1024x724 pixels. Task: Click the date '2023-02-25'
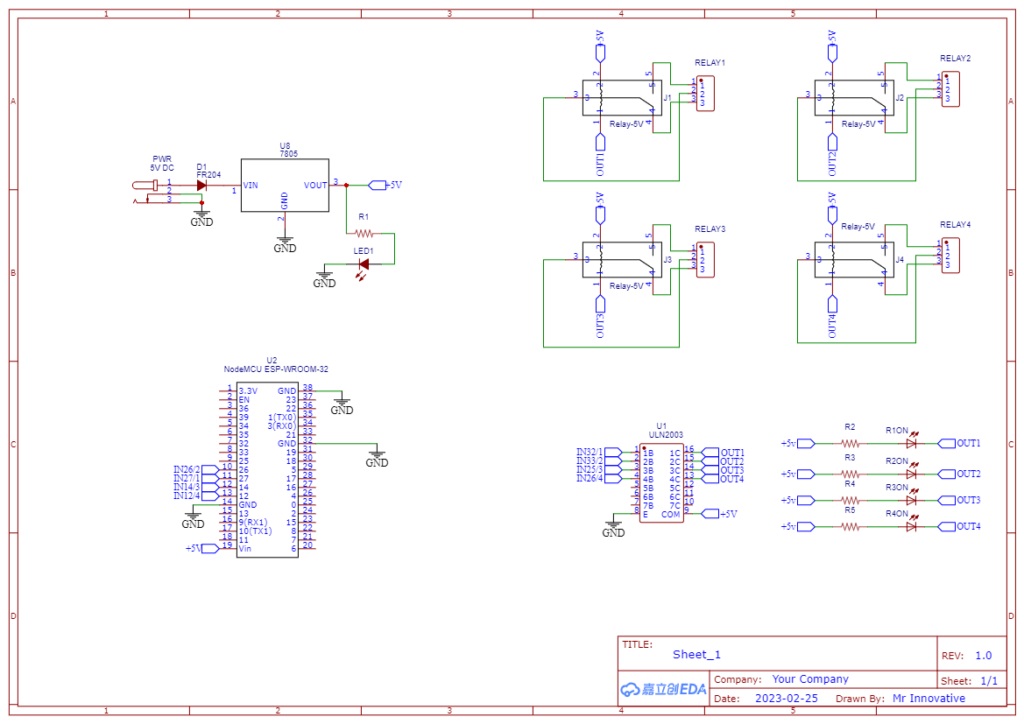786,699
